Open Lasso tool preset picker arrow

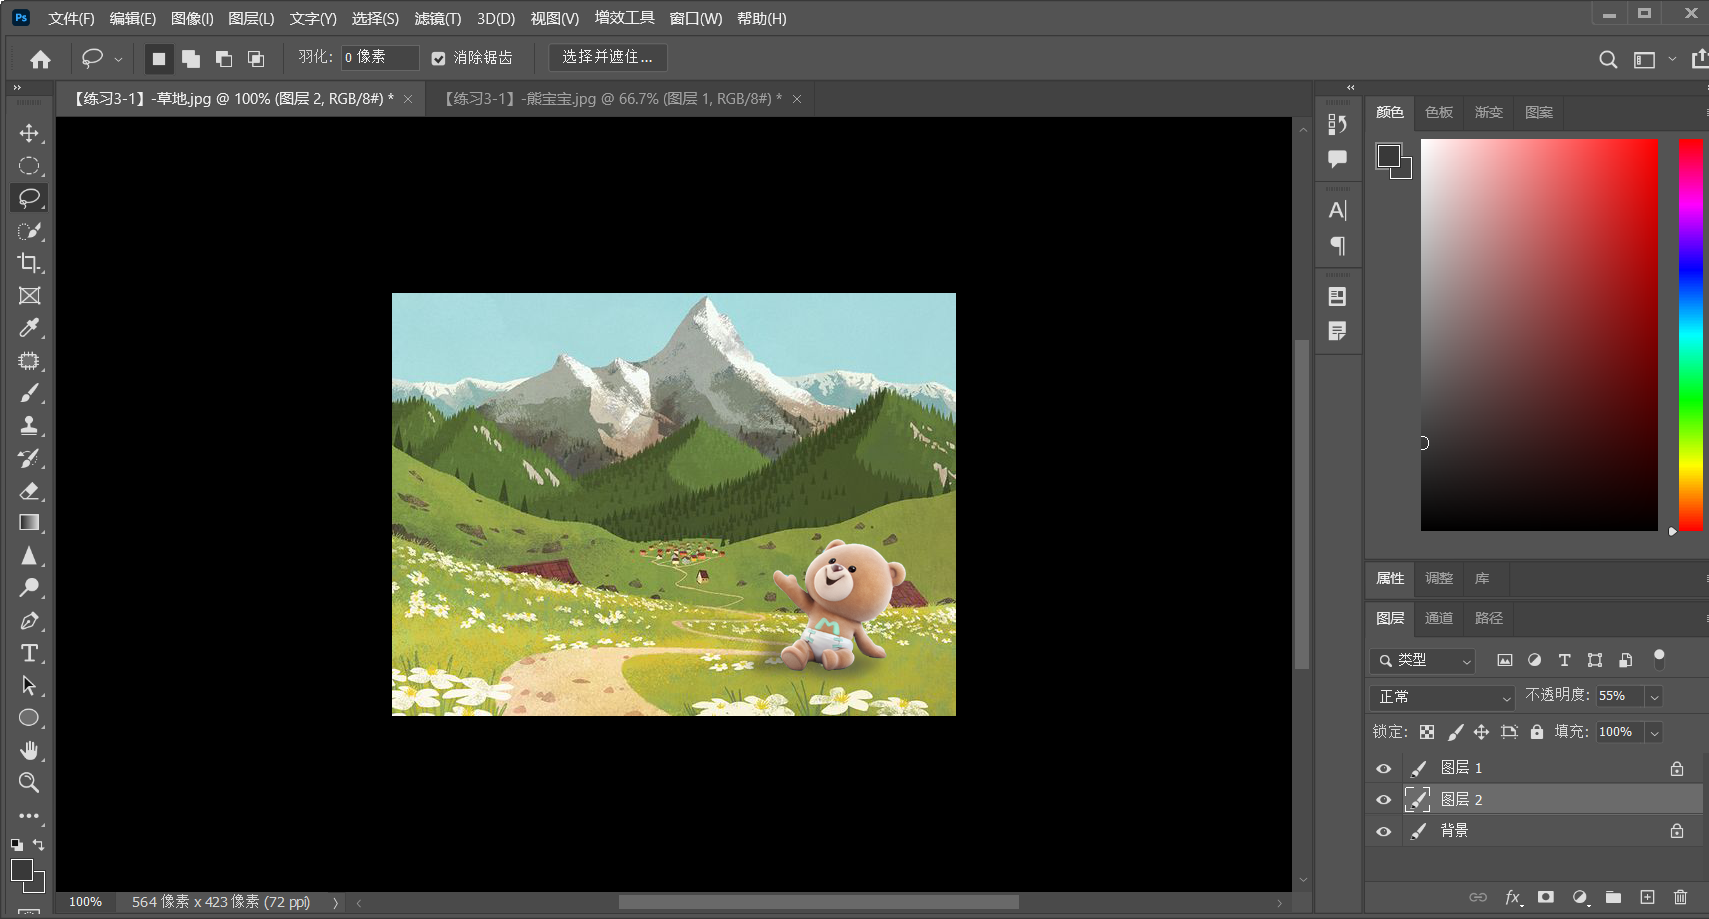tap(118, 59)
